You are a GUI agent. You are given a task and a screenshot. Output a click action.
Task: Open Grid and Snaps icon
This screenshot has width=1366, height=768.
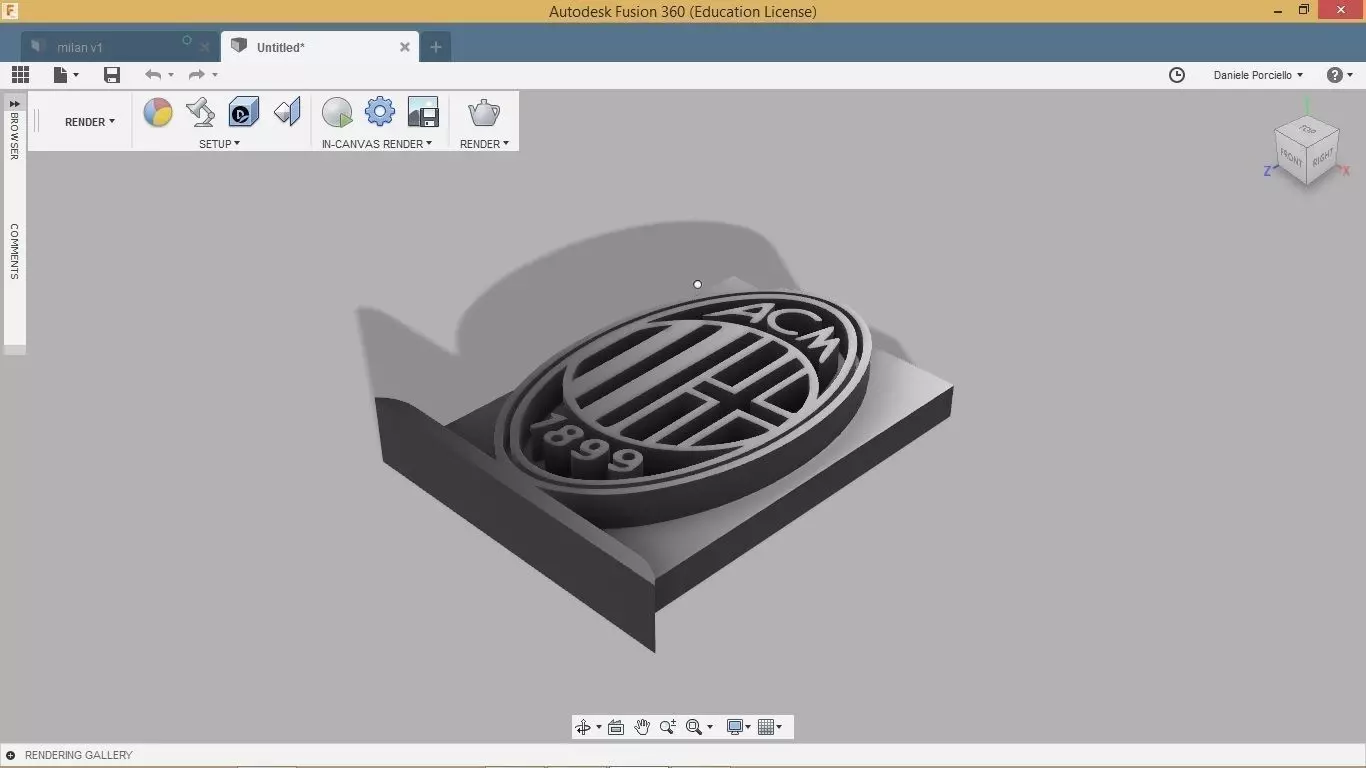(x=766, y=727)
